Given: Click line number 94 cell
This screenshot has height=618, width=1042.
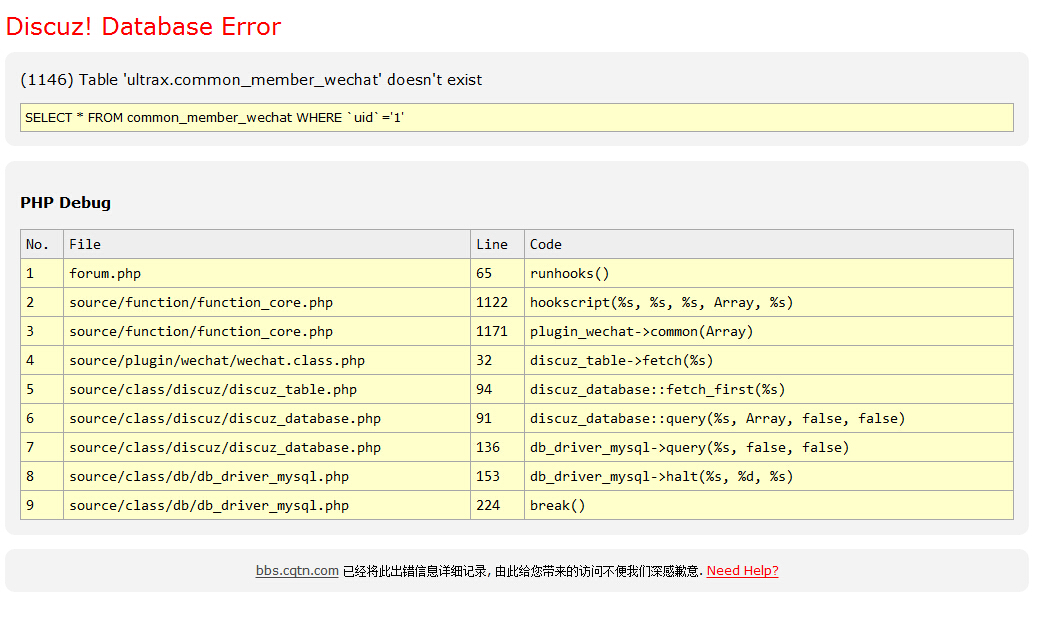Looking at the screenshot, I should point(497,389).
